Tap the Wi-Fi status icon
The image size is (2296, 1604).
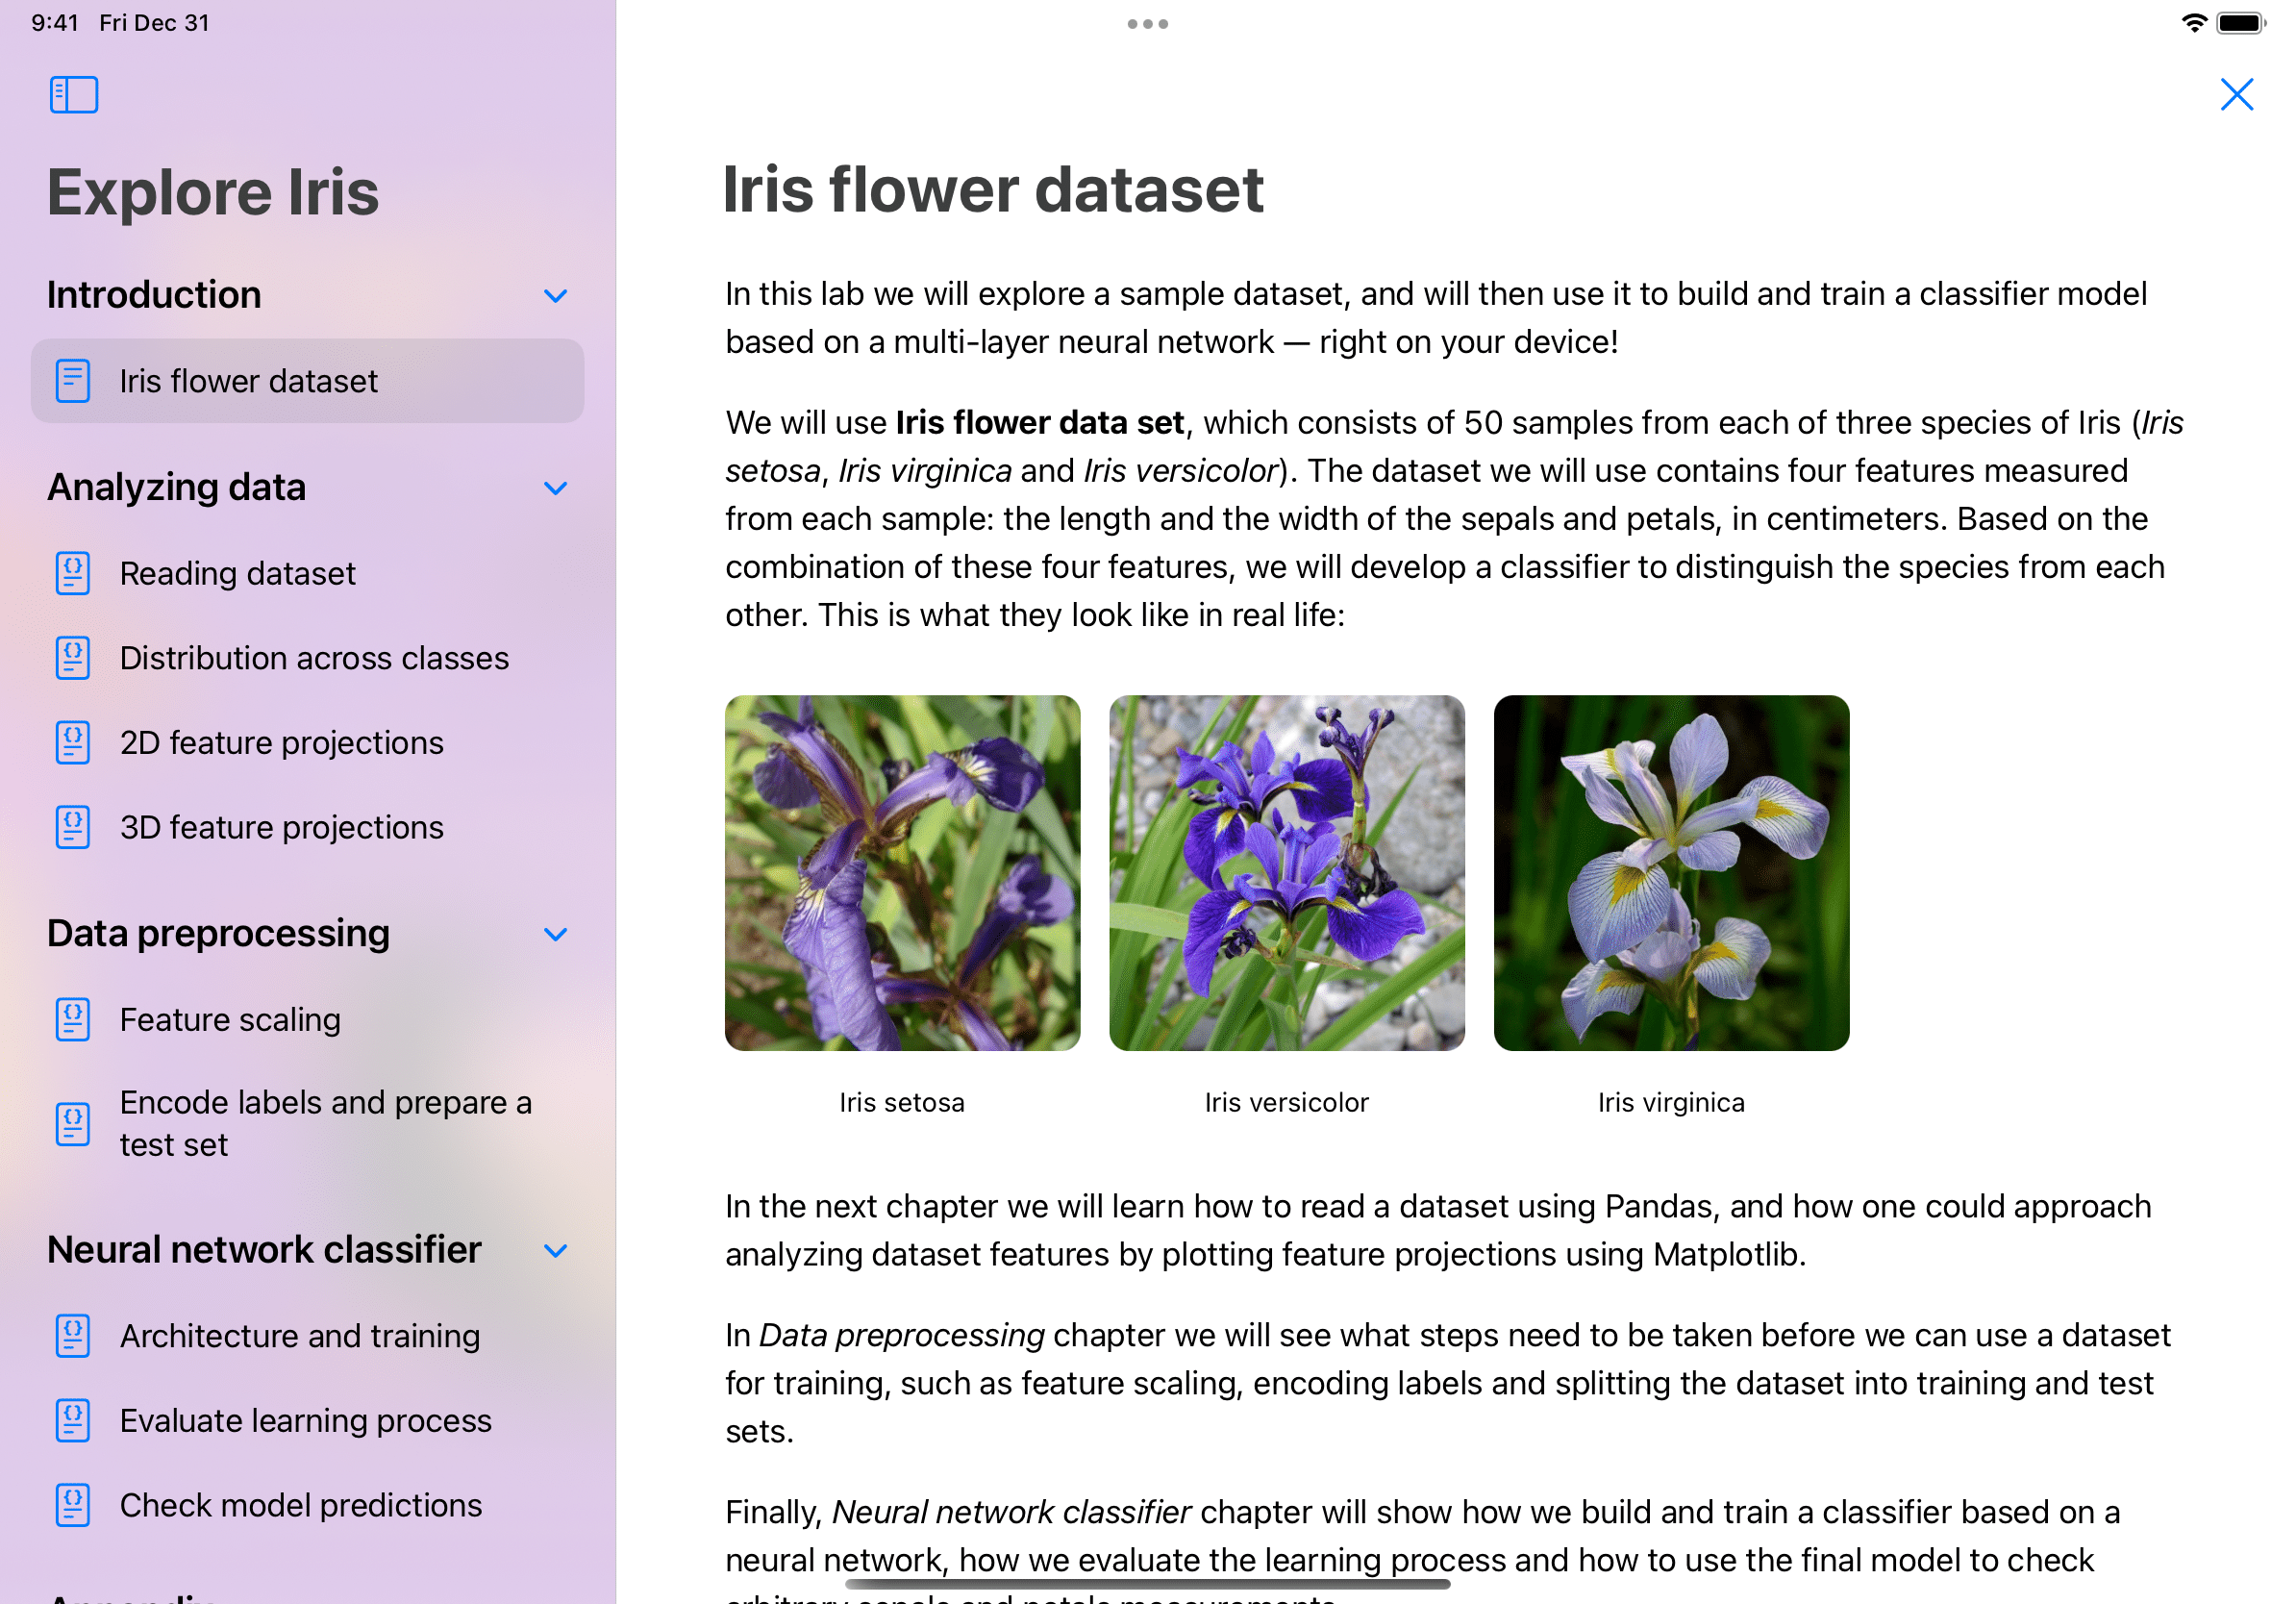coord(2193,23)
